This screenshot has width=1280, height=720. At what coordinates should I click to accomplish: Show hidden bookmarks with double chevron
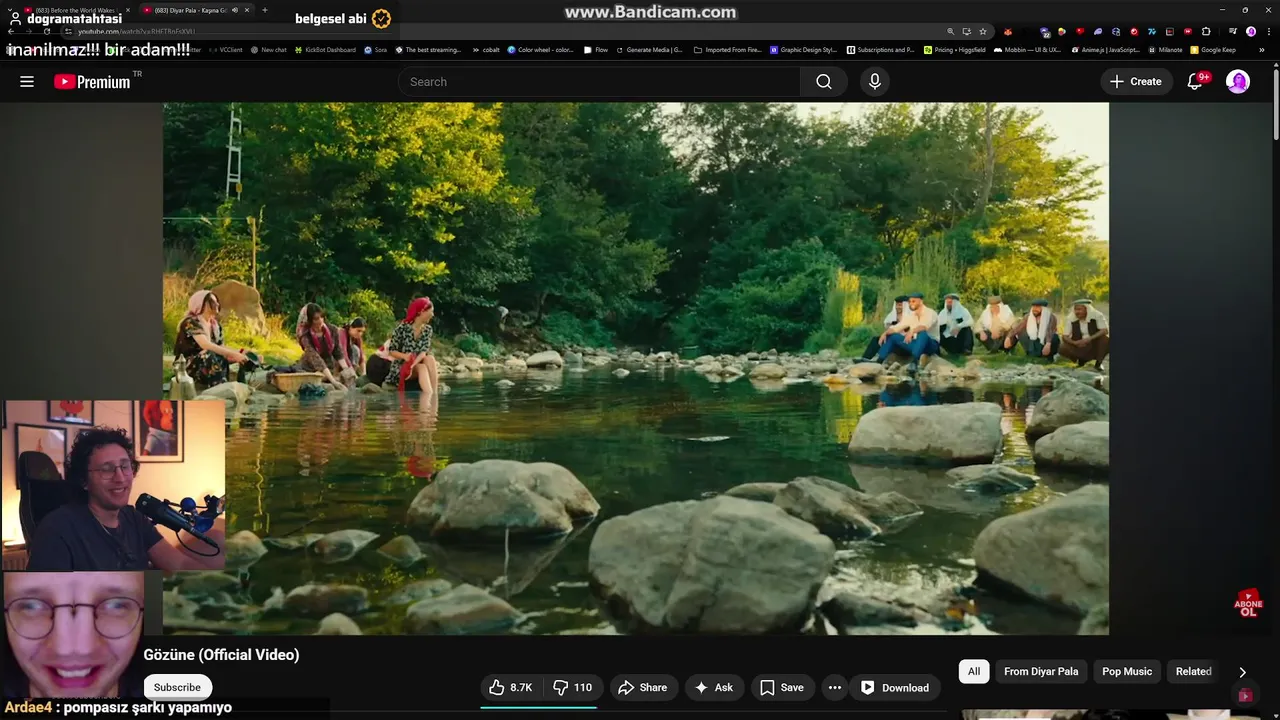[1261, 49]
